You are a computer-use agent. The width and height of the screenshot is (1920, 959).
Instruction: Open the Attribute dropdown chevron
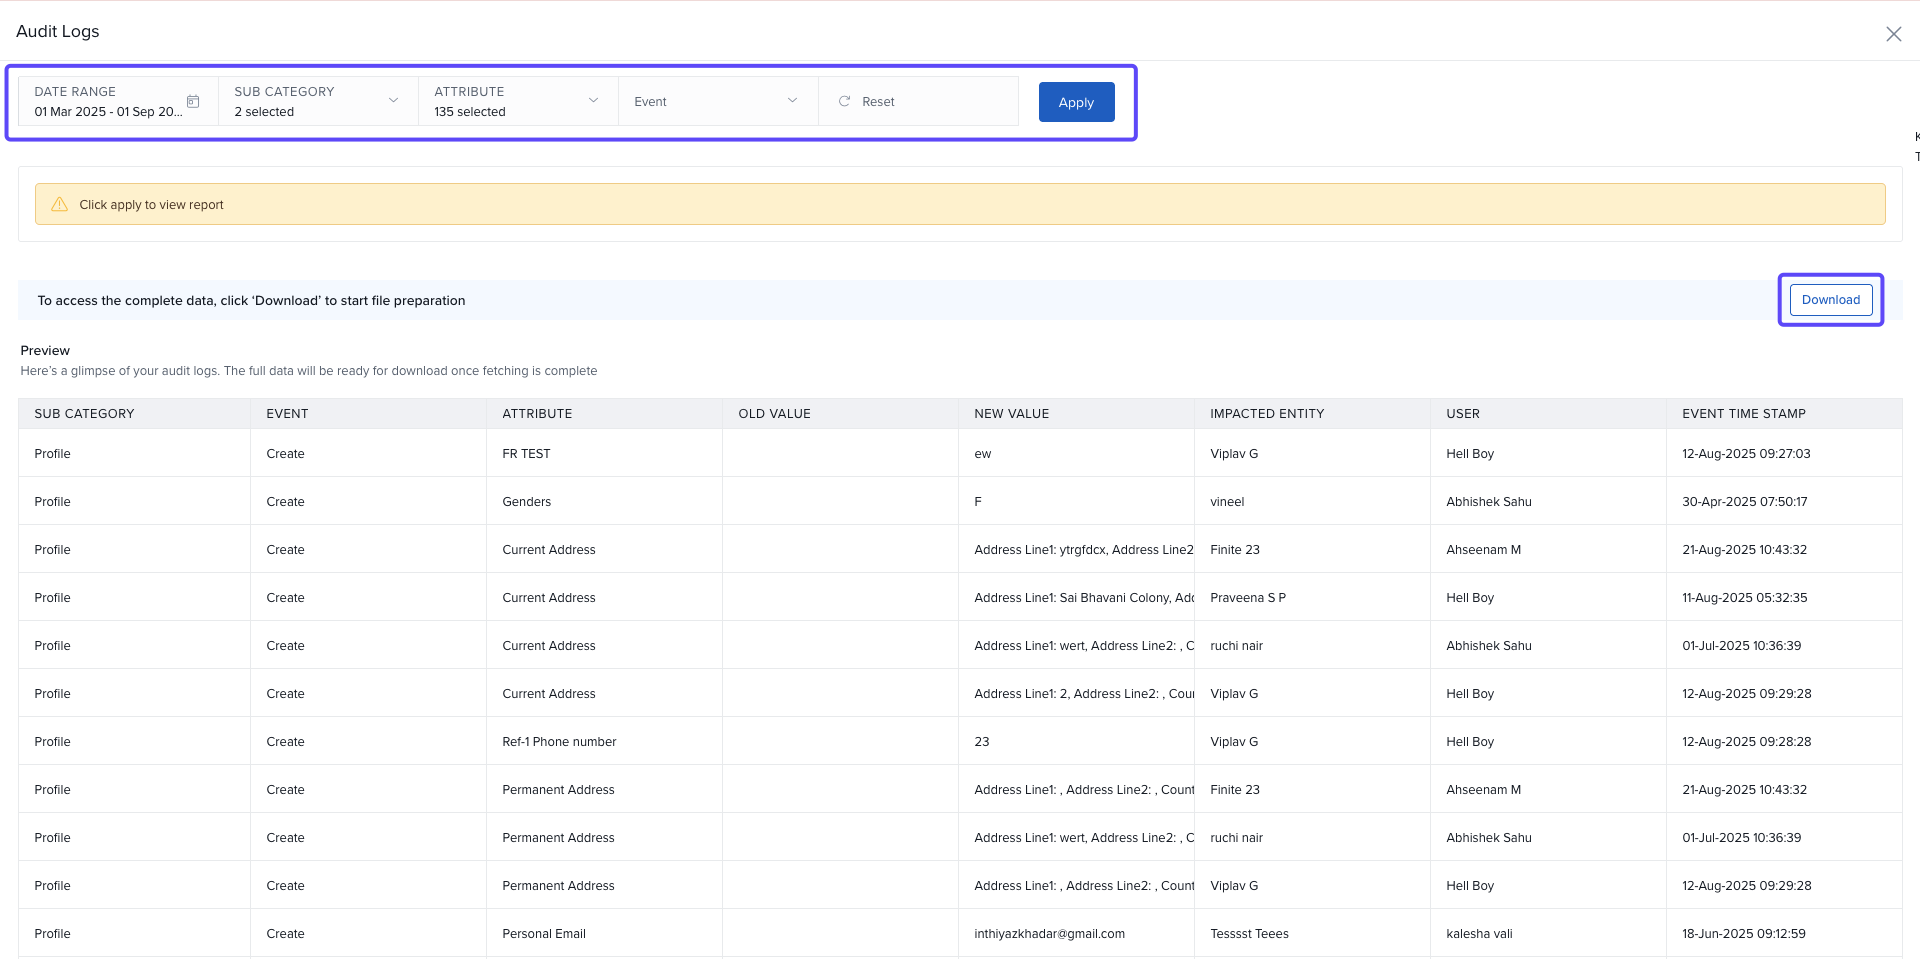pyautogui.click(x=593, y=101)
